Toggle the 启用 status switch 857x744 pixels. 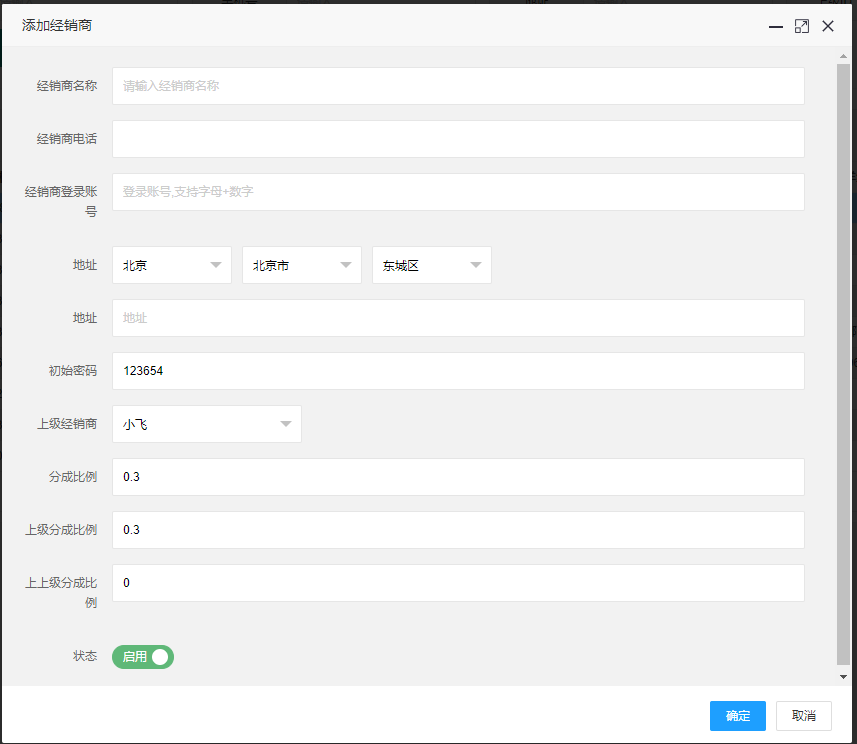tap(143, 657)
